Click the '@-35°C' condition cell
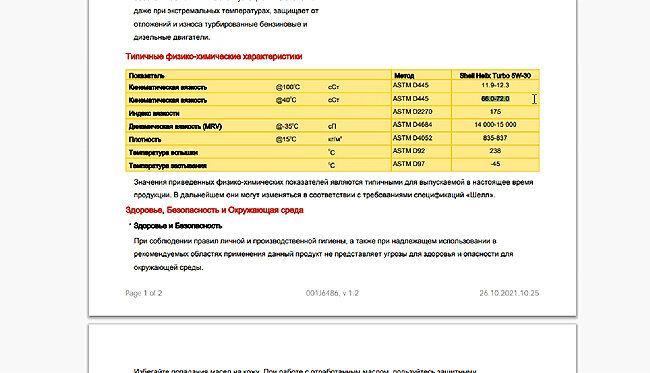This screenshot has height=373, width=650. (x=287, y=126)
